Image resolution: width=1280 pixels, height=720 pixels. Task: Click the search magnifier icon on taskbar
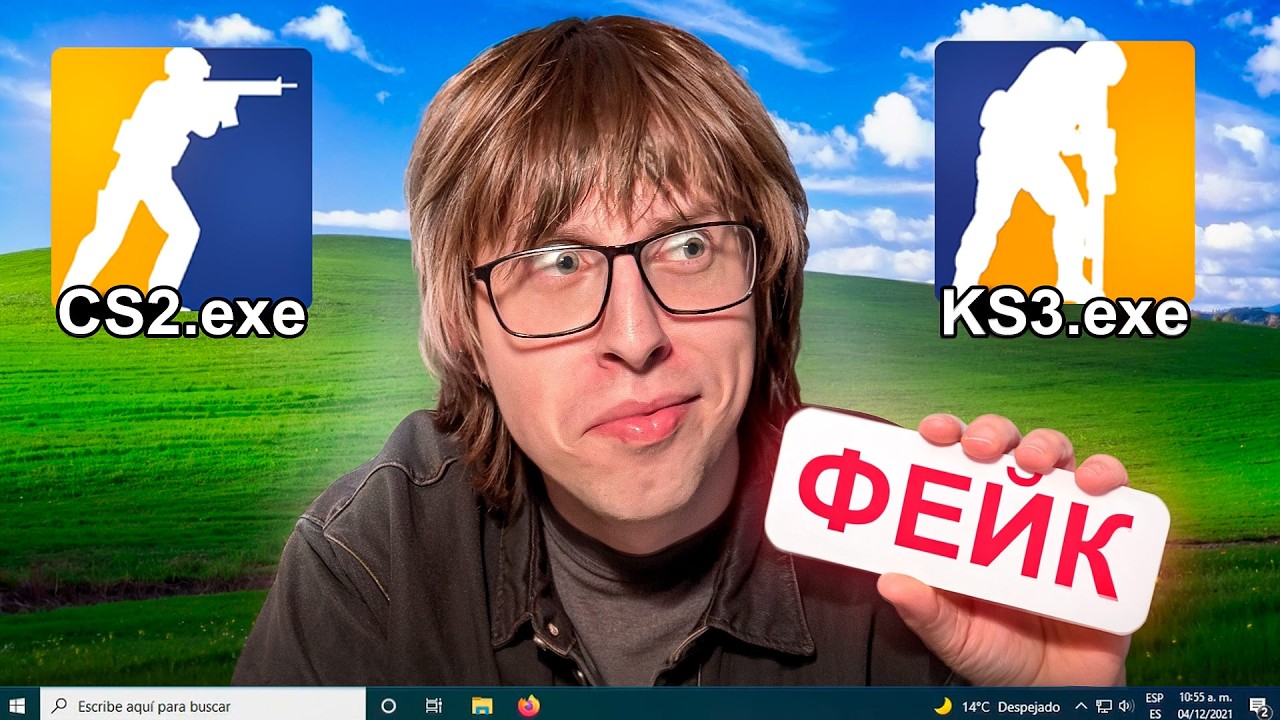point(59,706)
